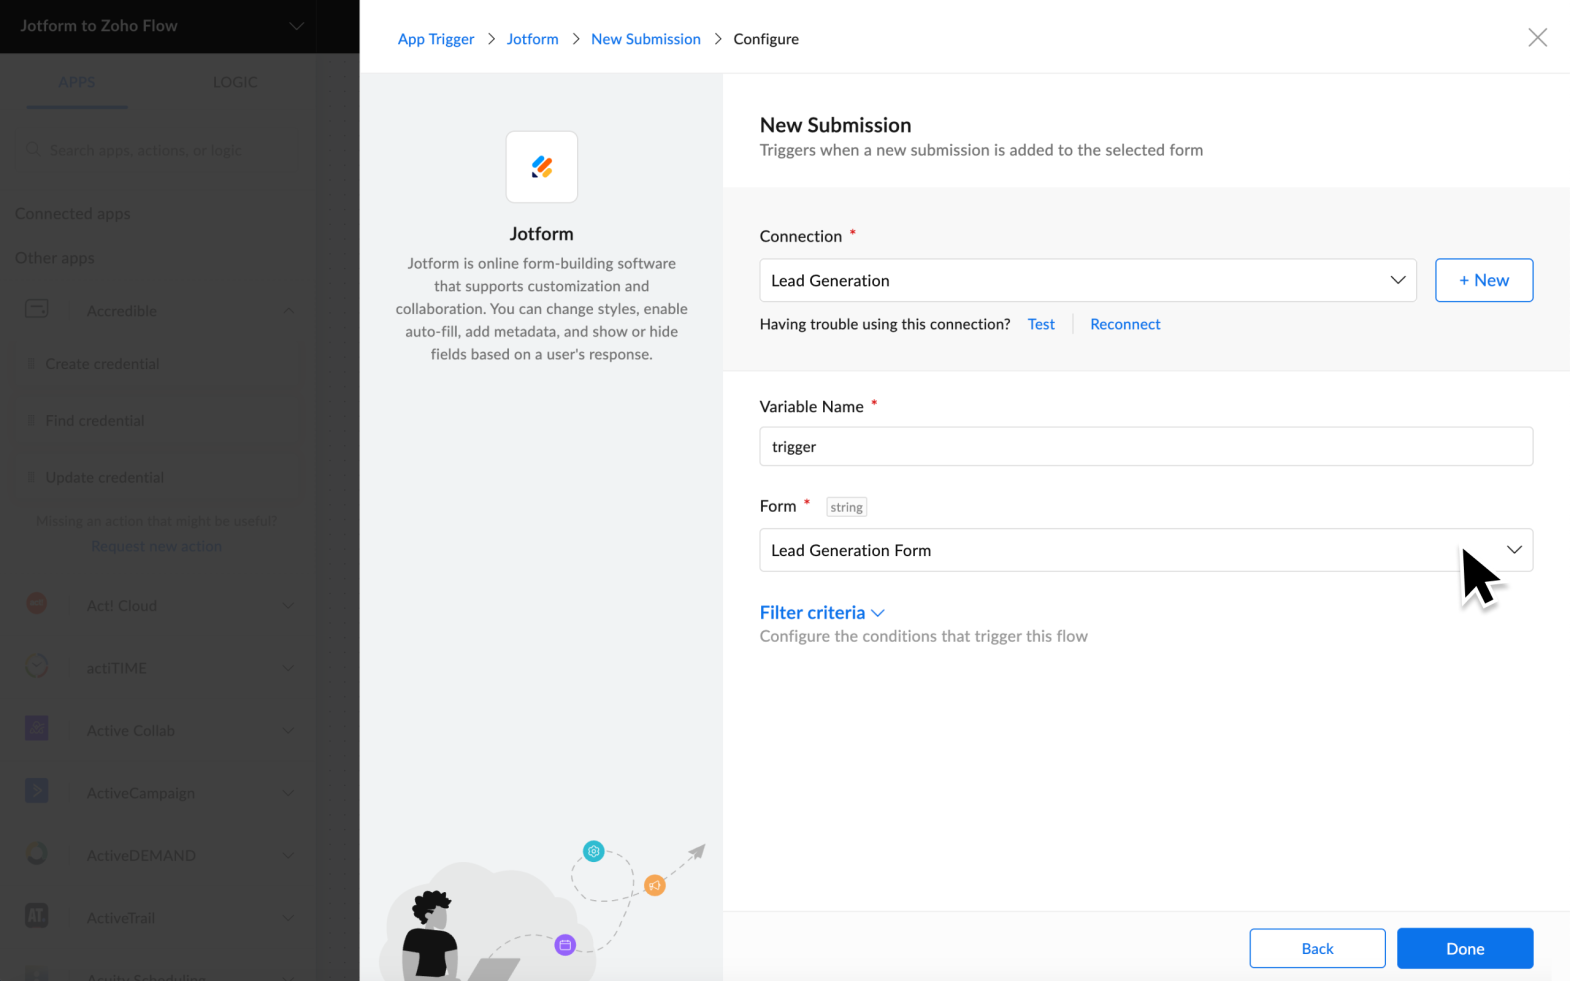Click the actiTIME app icon
Image resolution: width=1570 pixels, height=981 pixels.
37,666
